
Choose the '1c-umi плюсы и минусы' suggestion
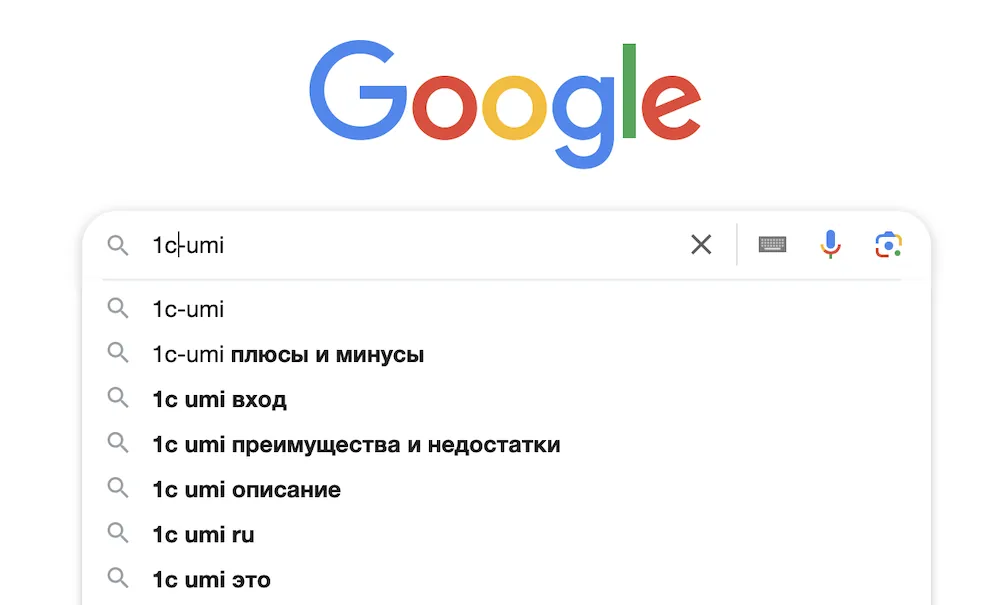[x=506, y=354]
